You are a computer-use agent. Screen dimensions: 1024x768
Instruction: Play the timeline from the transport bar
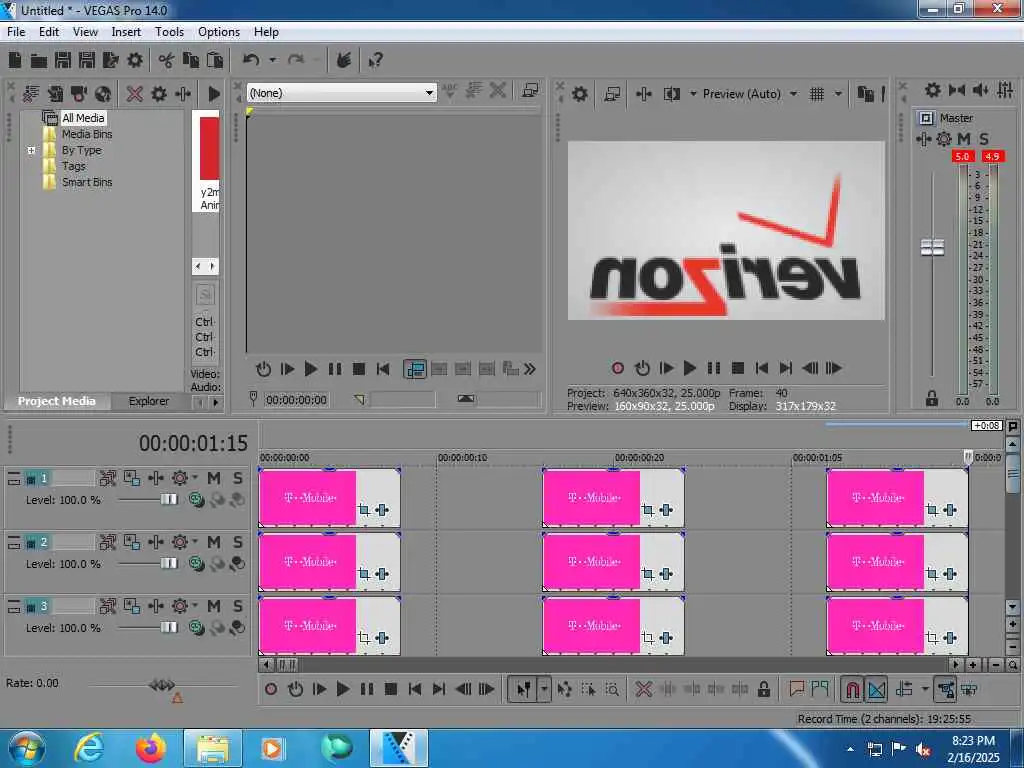point(343,689)
